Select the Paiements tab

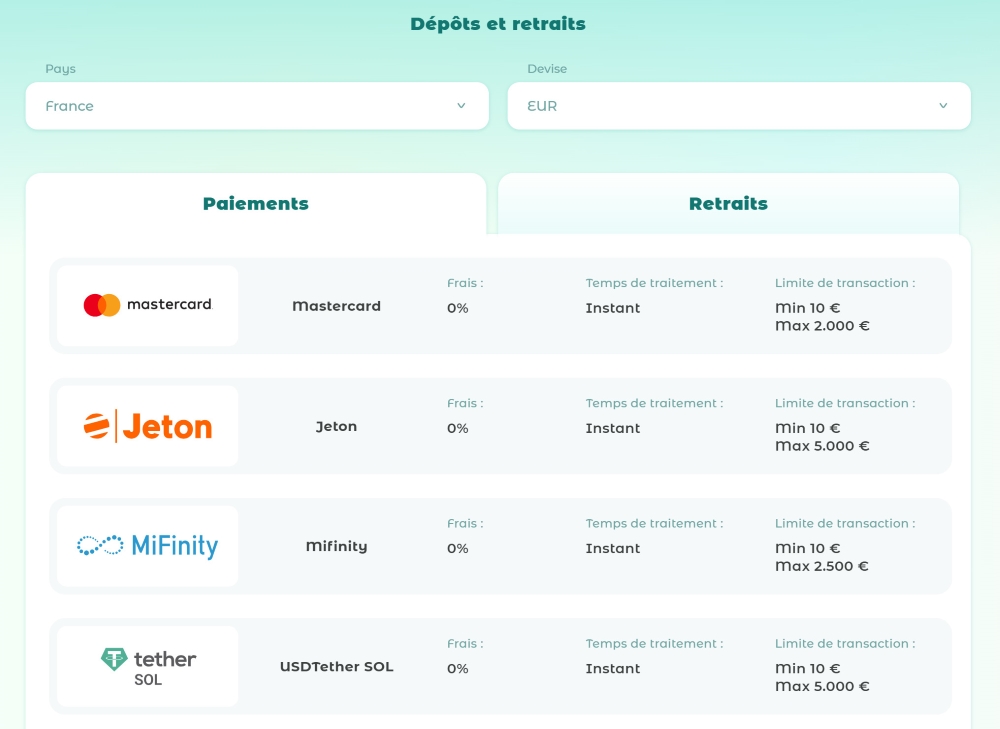(256, 204)
